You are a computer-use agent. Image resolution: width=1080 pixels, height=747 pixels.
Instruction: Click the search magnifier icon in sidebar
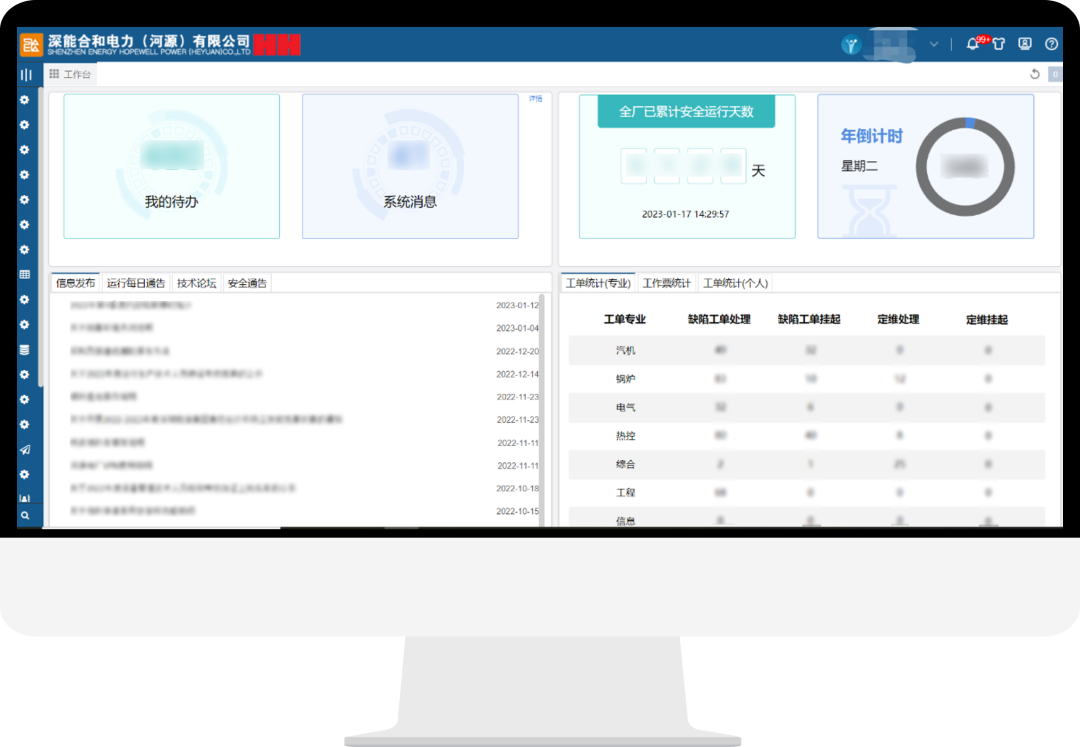pos(25,516)
